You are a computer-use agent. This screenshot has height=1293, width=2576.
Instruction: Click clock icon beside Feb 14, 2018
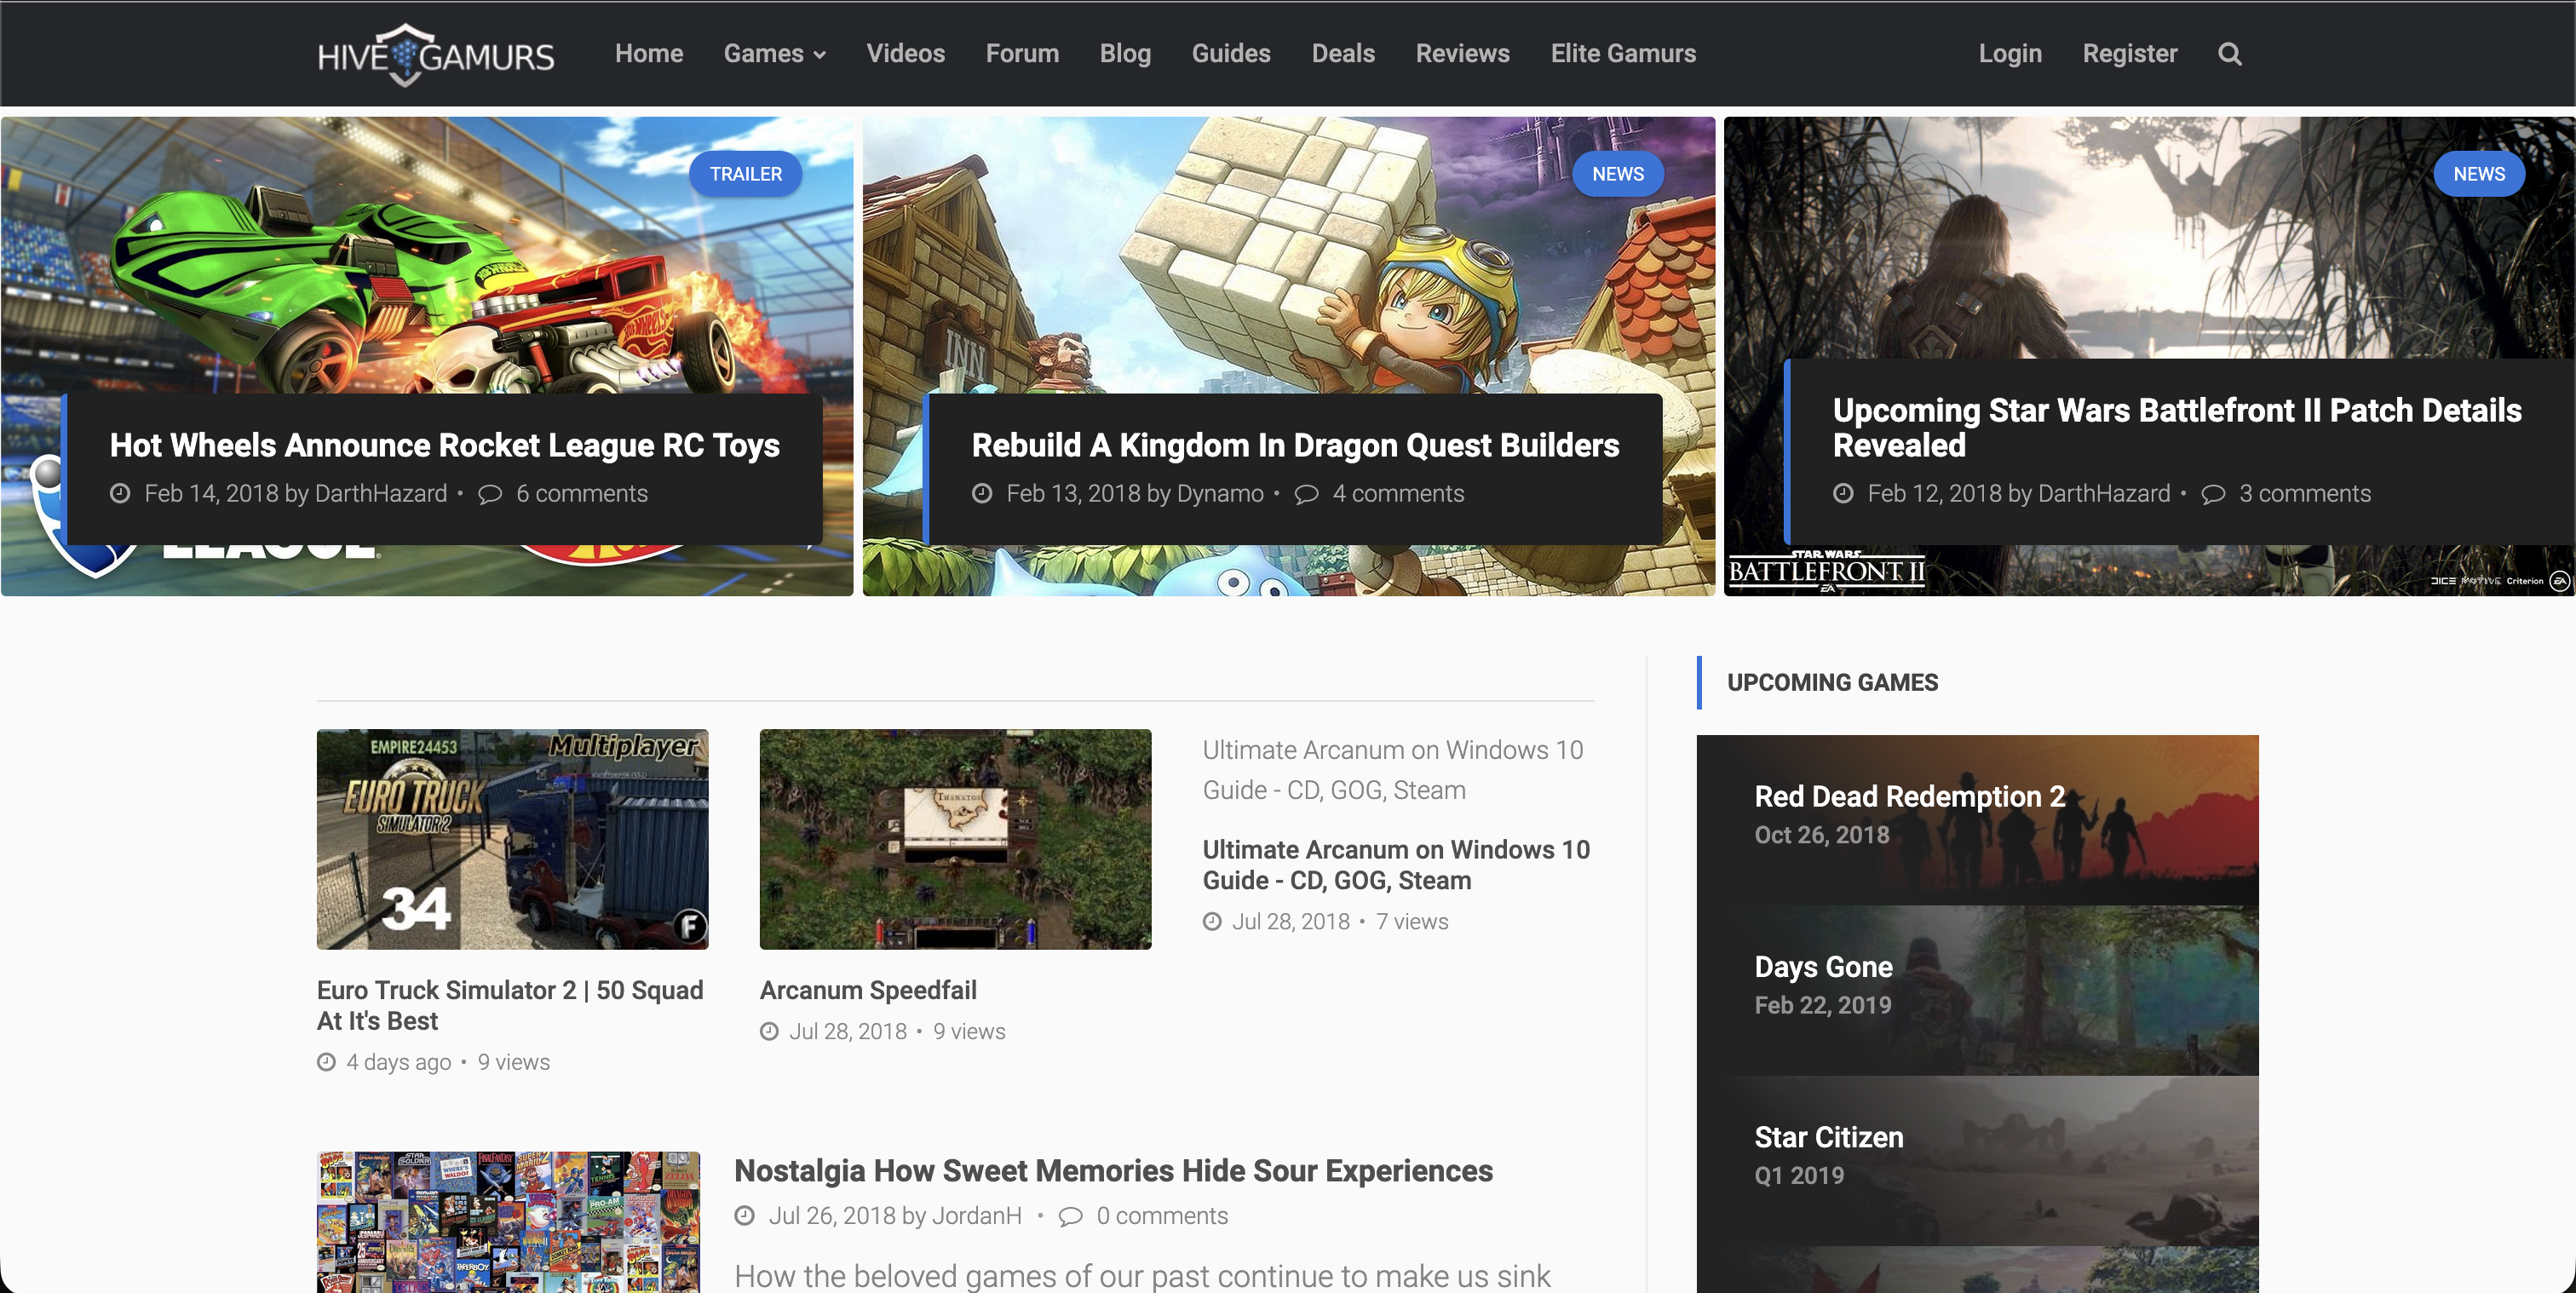pos(120,494)
